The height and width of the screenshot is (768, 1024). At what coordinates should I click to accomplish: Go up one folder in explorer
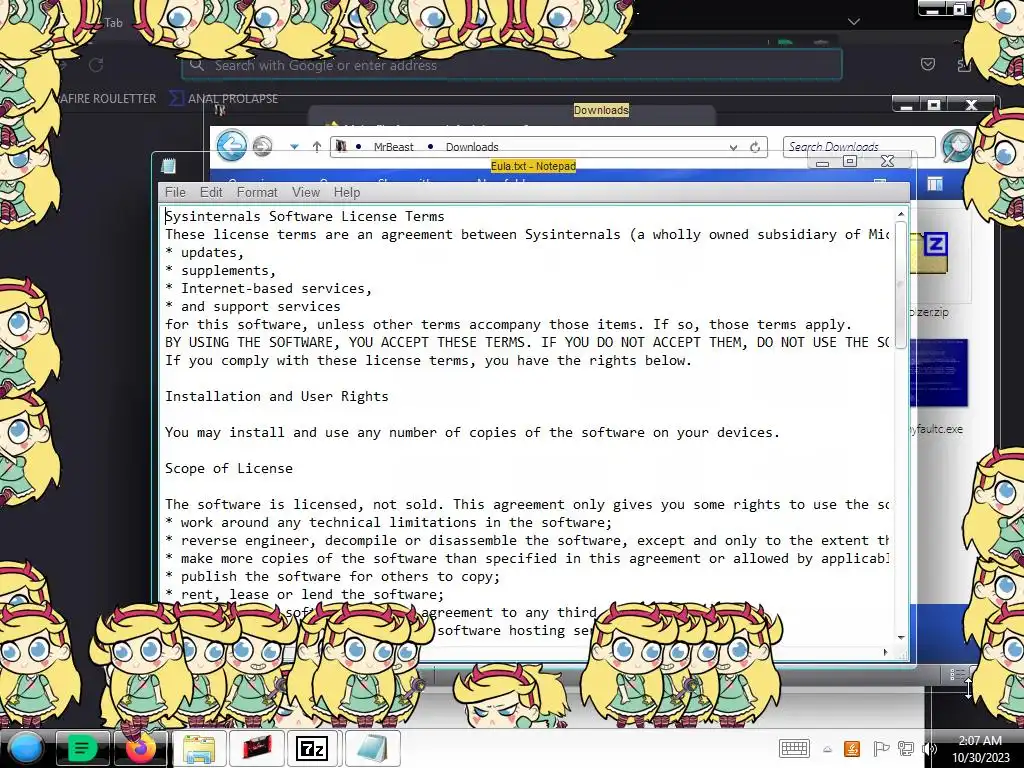pos(317,147)
